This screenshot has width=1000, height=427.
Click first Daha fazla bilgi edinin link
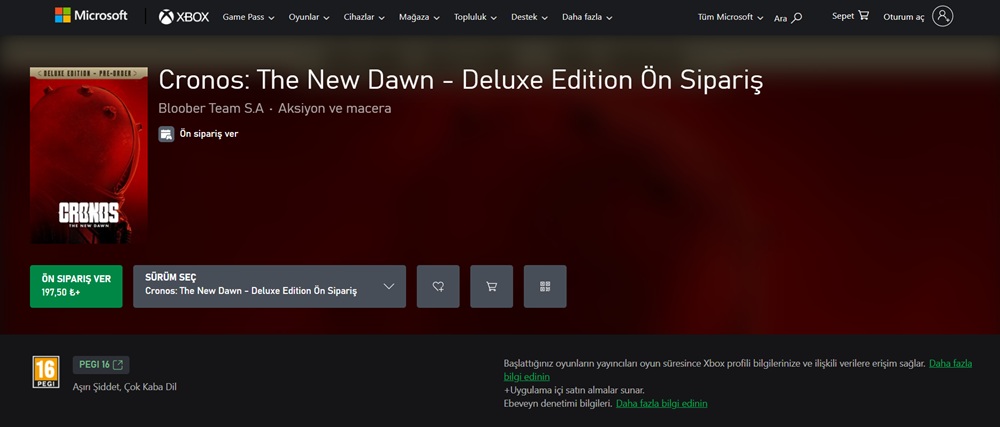tap(950, 363)
